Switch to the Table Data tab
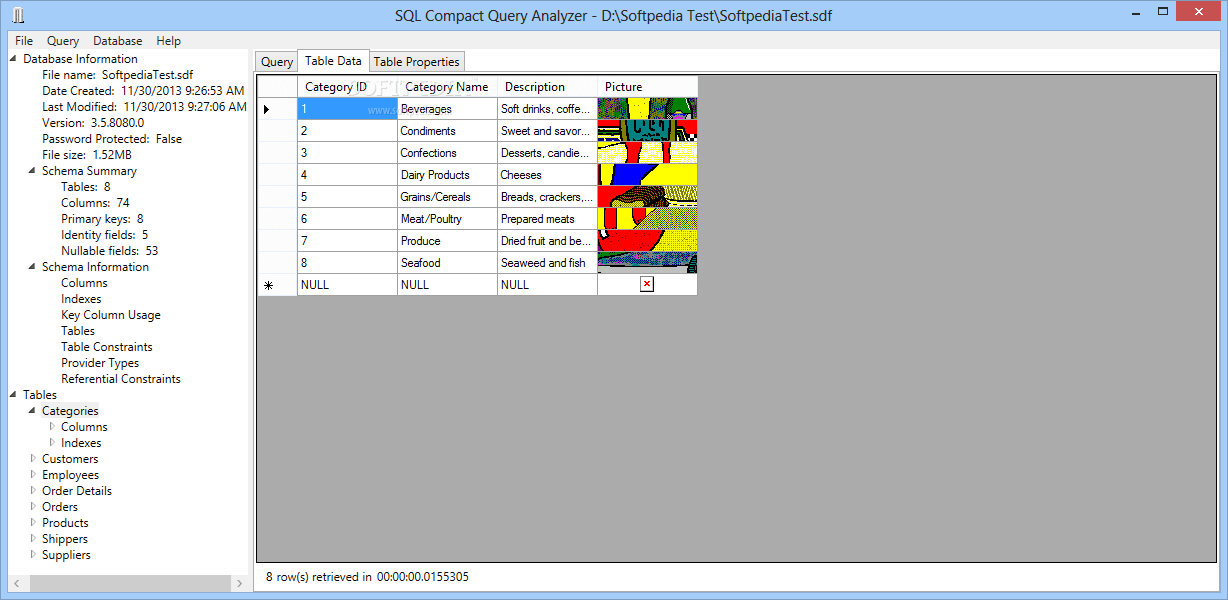The width and height of the screenshot is (1228, 600). [333, 61]
